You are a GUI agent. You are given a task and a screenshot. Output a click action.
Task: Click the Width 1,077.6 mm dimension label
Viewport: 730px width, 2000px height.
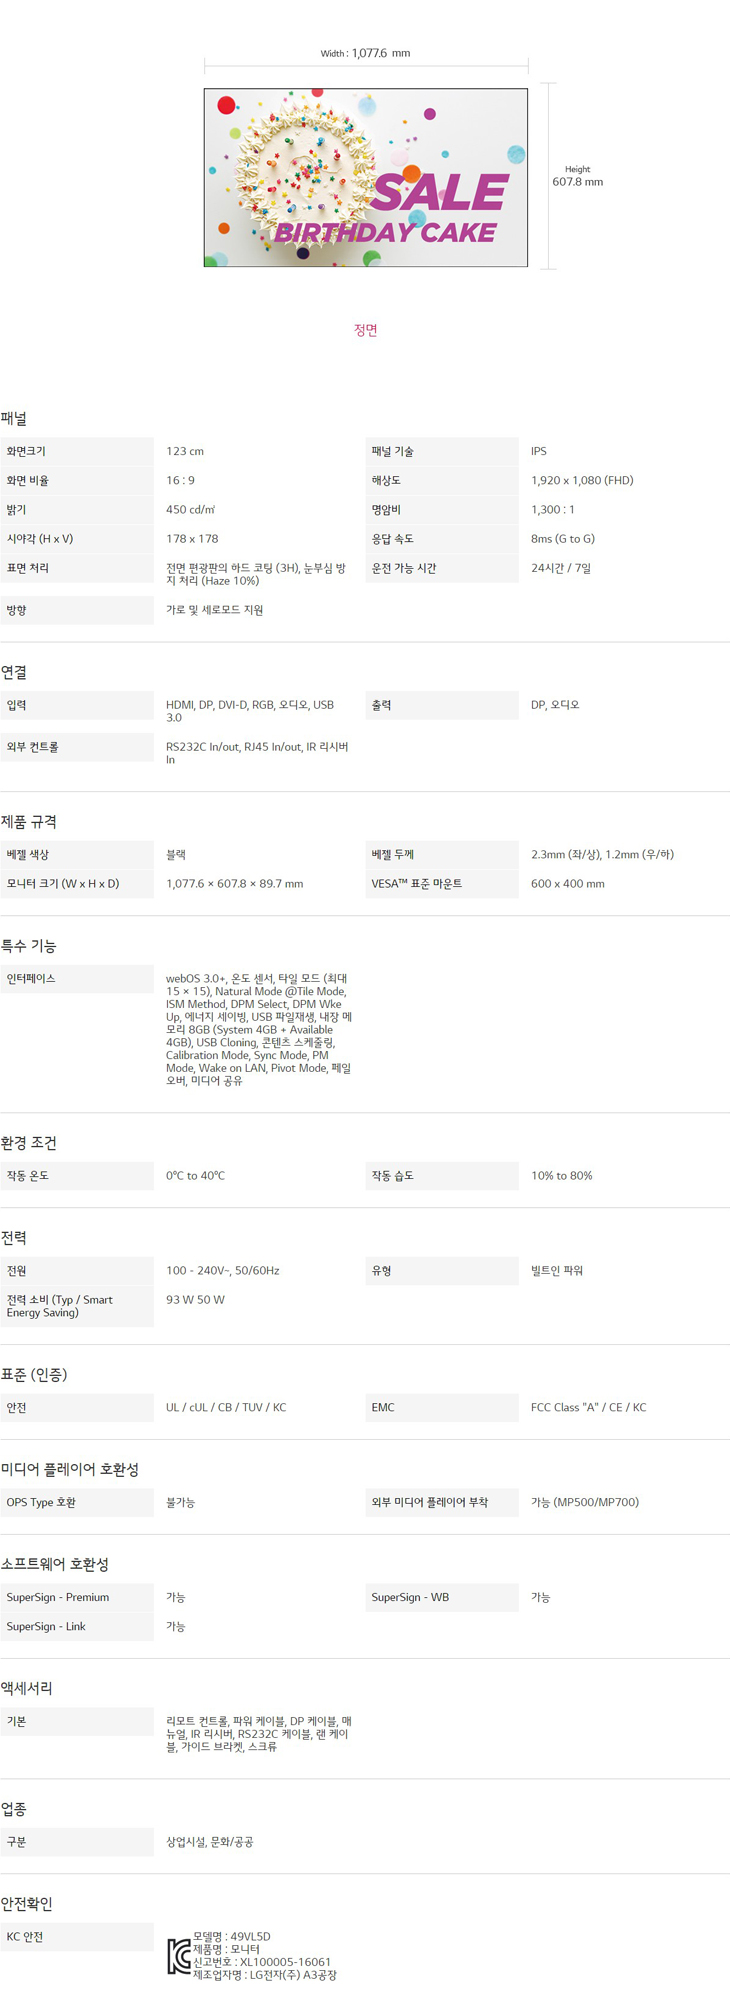(365, 53)
